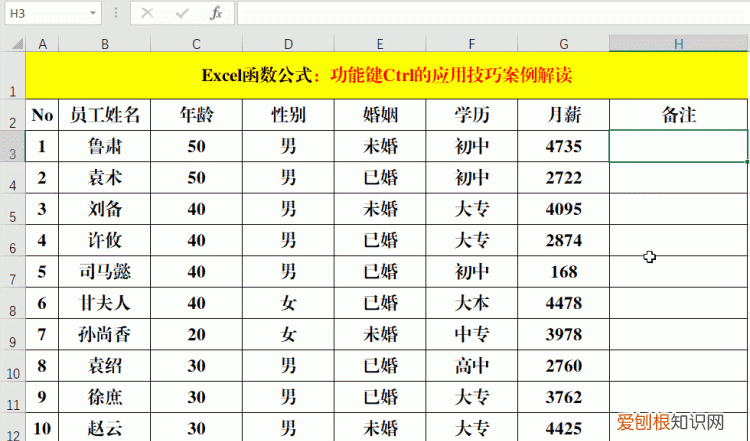750x441 pixels.
Task: Click empty 备注 cell in 徐庶 row
Action: click(x=679, y=397)
